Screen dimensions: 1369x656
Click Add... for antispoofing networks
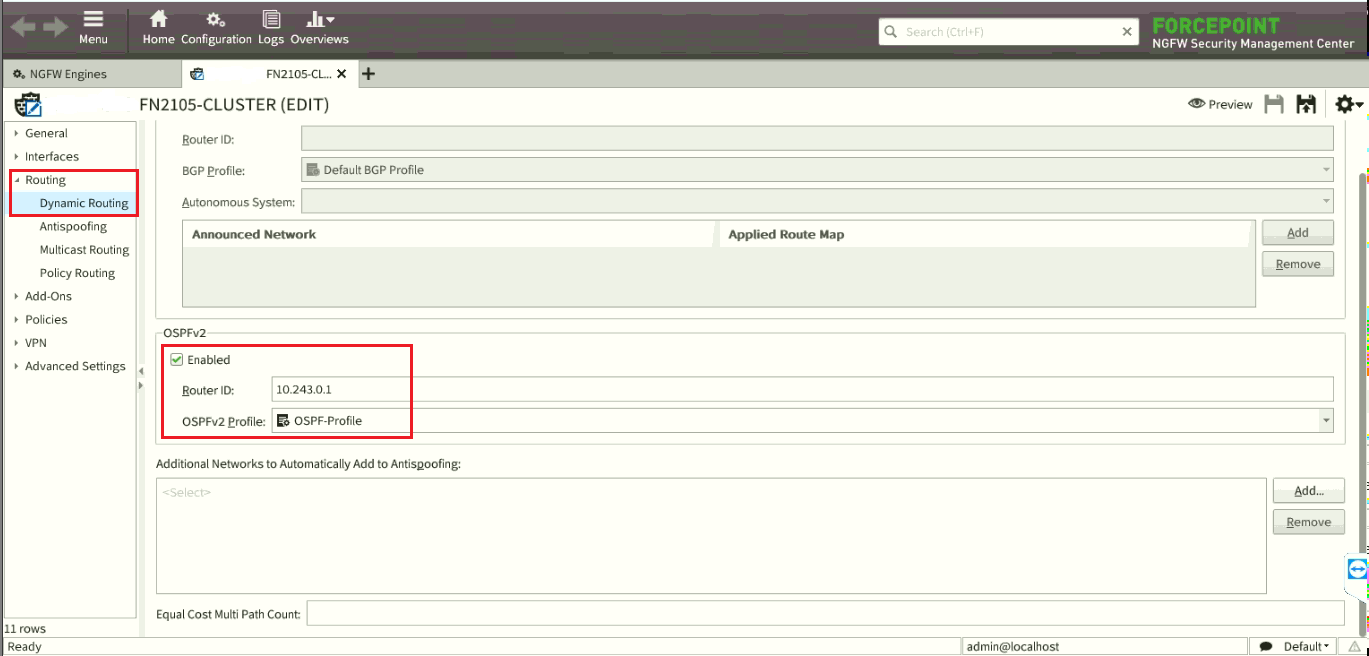[1308, 491]
